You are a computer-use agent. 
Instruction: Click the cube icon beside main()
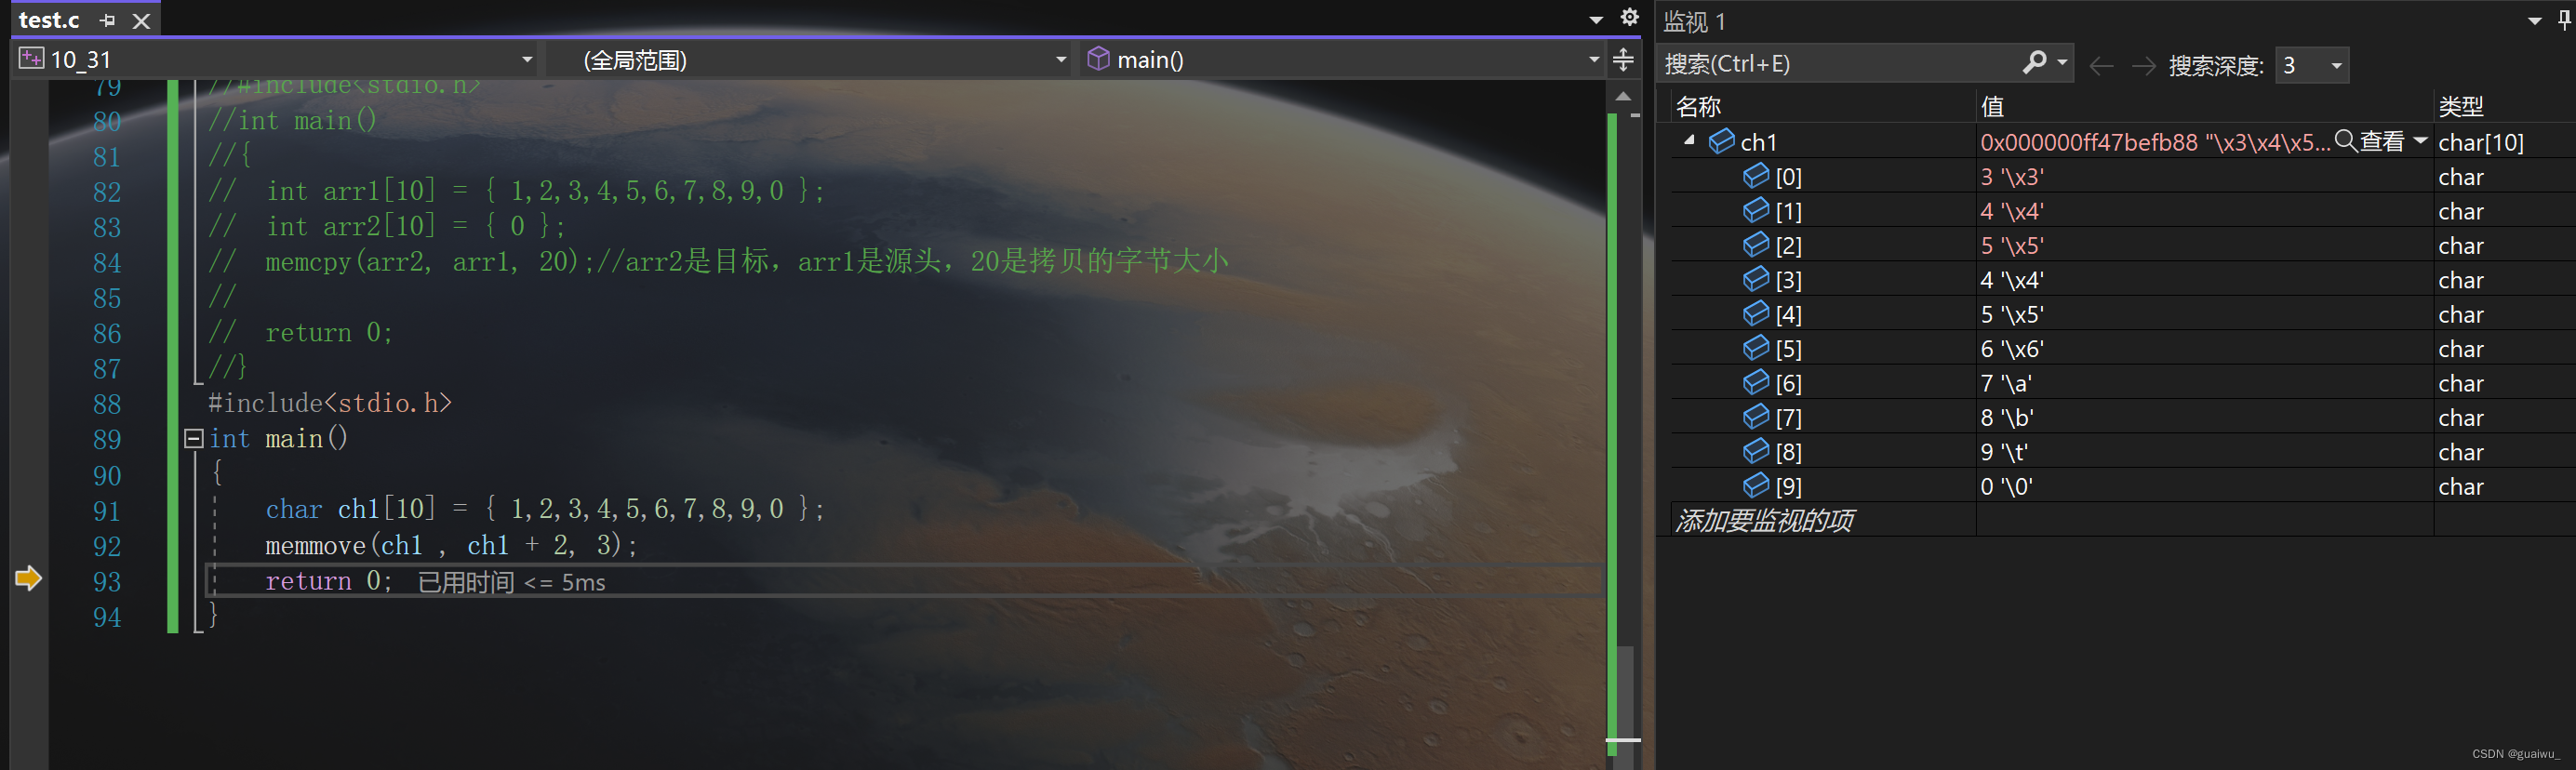(1098, 59)
